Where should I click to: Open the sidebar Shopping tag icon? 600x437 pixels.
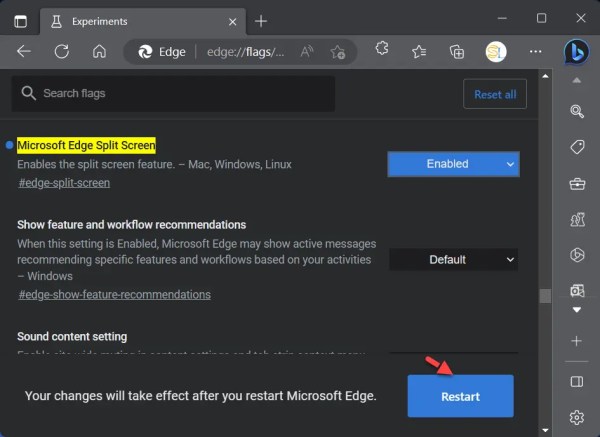tap(577, 147)
